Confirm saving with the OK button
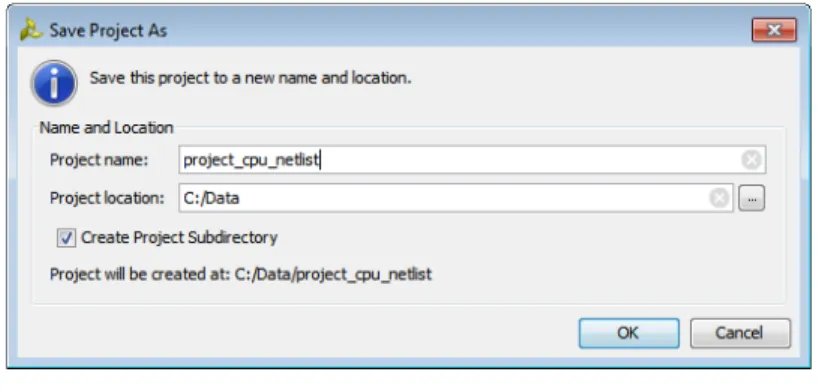Viewport: 822px width, 390px height. tap(629, 333)
